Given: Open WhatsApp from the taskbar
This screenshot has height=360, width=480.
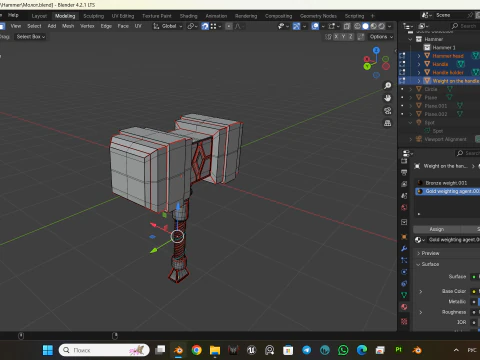Looking at the screenshot, I should pos(343,350).
